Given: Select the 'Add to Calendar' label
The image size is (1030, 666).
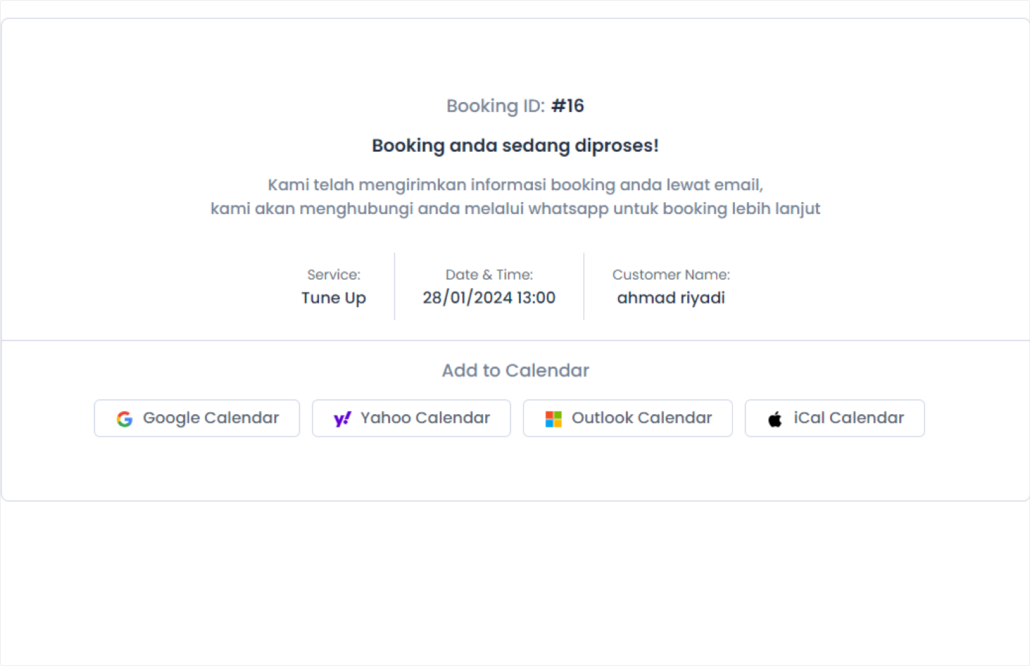Looking at the screenshot, I should [x=515, y=370].
